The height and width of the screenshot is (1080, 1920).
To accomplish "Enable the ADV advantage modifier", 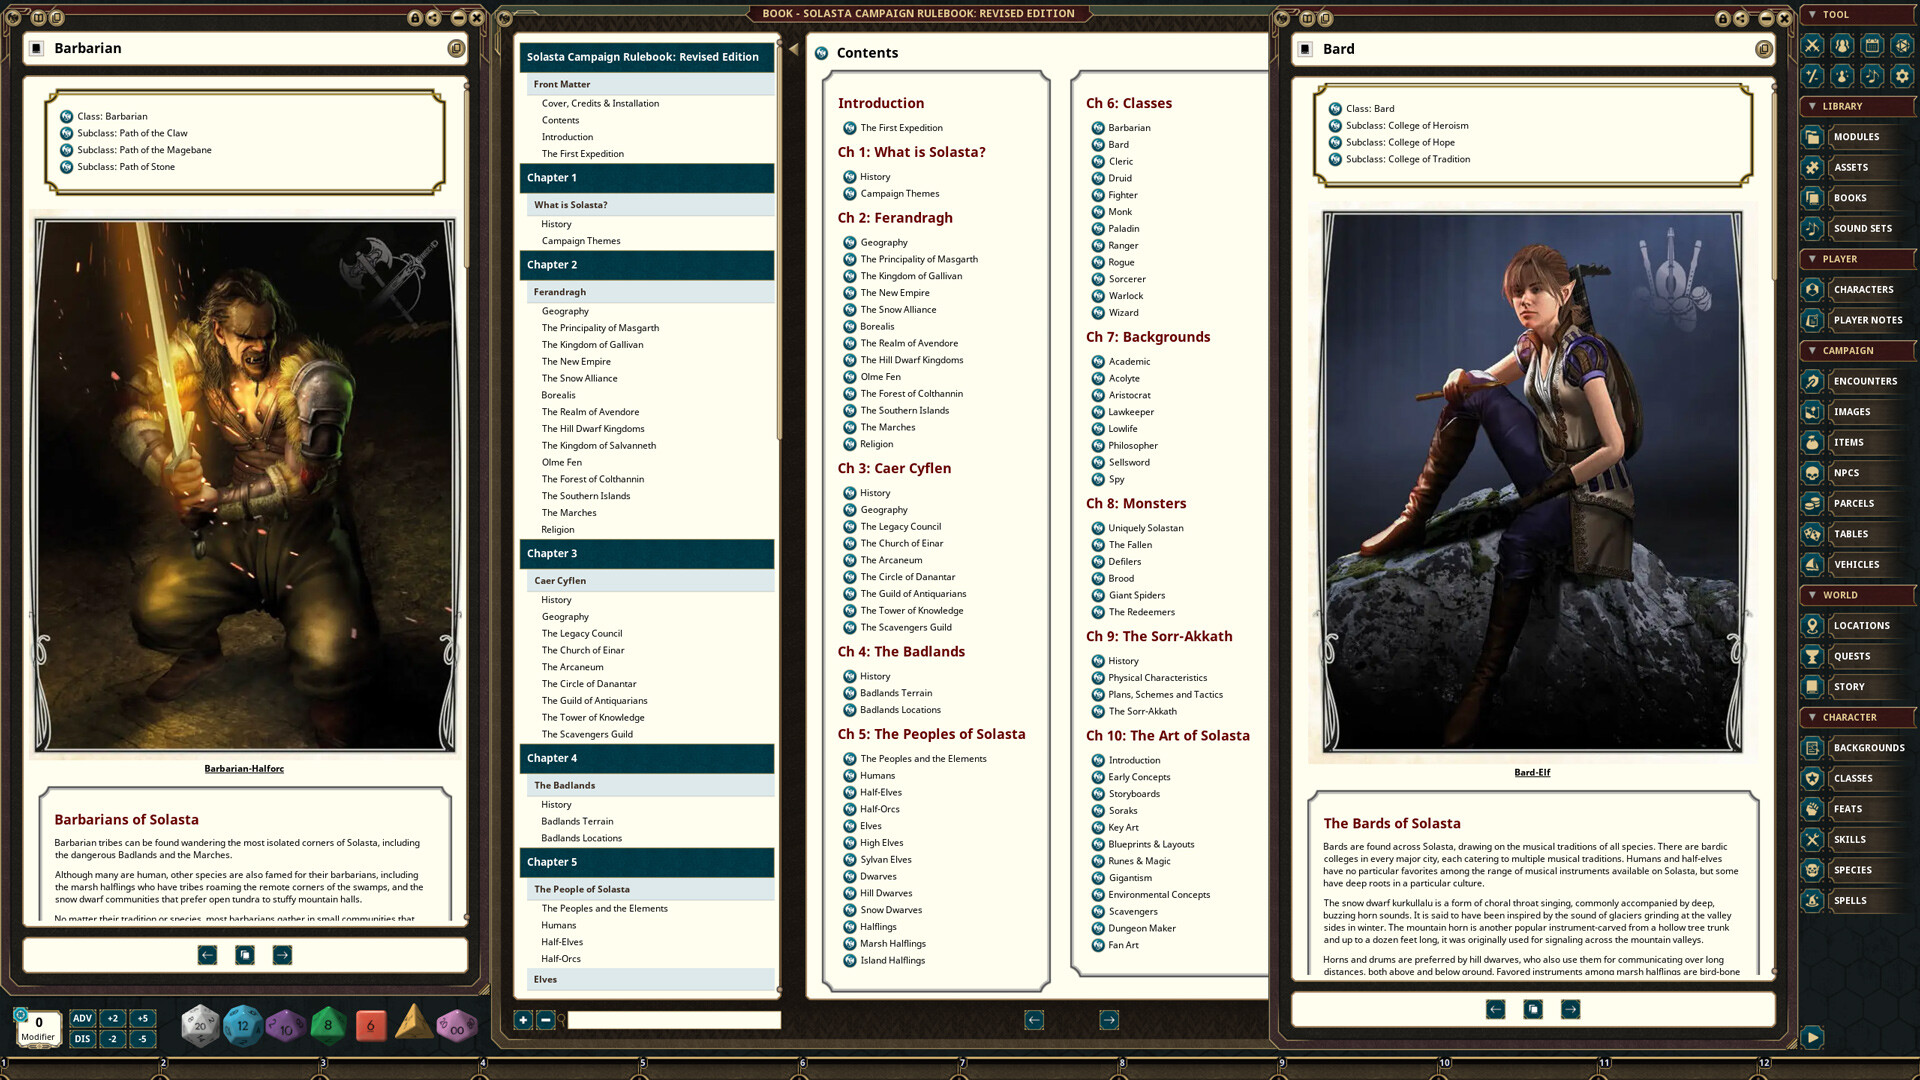I will point(82,1018).
